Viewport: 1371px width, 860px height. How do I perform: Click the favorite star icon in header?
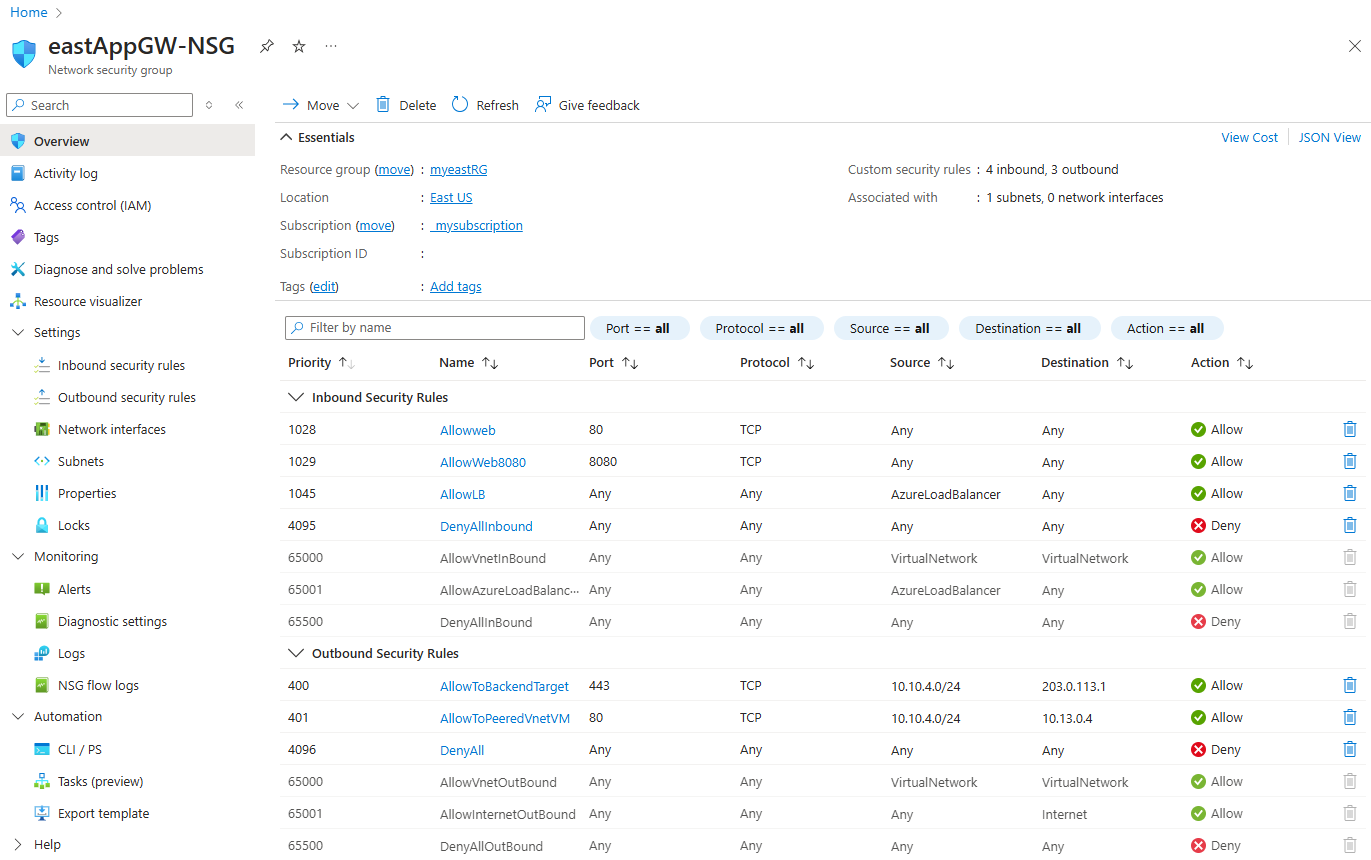299,47
